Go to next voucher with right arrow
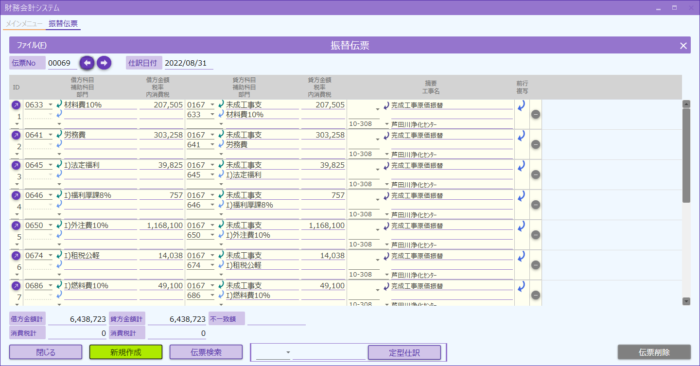This screenshot has height=366, width=700. (x=104, y=63)
